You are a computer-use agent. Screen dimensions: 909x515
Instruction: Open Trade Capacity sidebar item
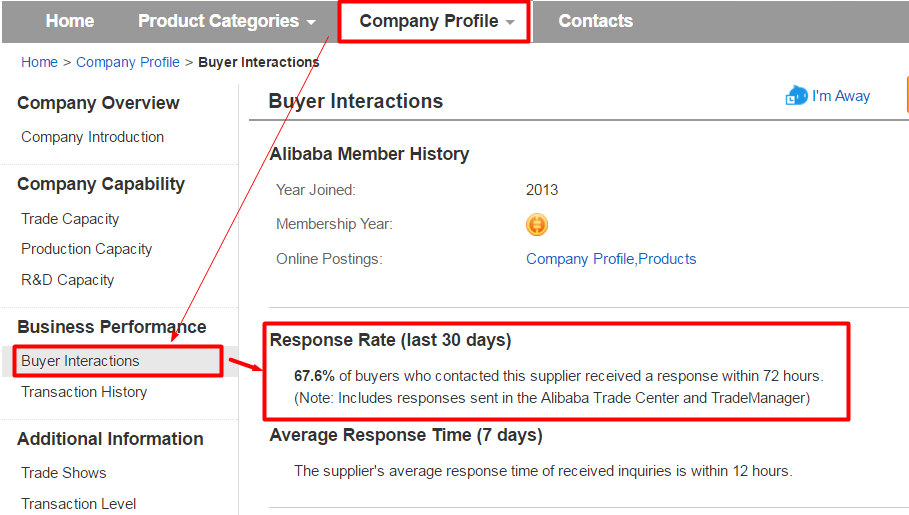(70, 219)
